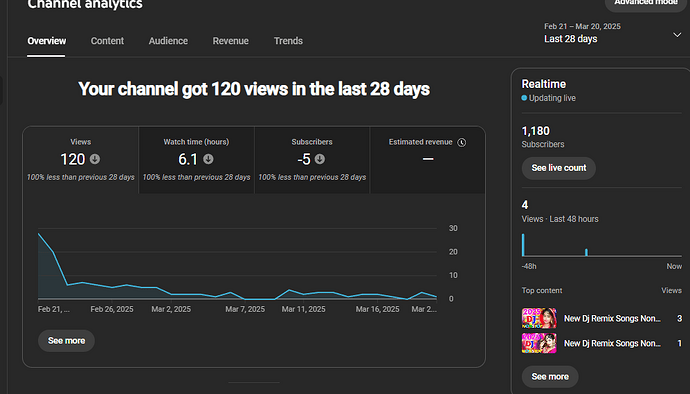Click the small bar in the 48-hour chart

click(x=586, y=252)
